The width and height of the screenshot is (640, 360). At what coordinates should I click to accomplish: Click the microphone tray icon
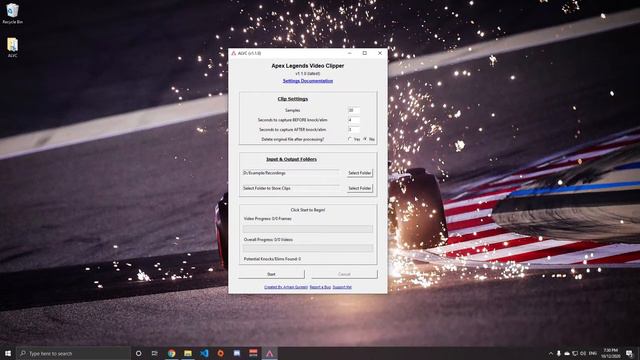tap(559, 353)
